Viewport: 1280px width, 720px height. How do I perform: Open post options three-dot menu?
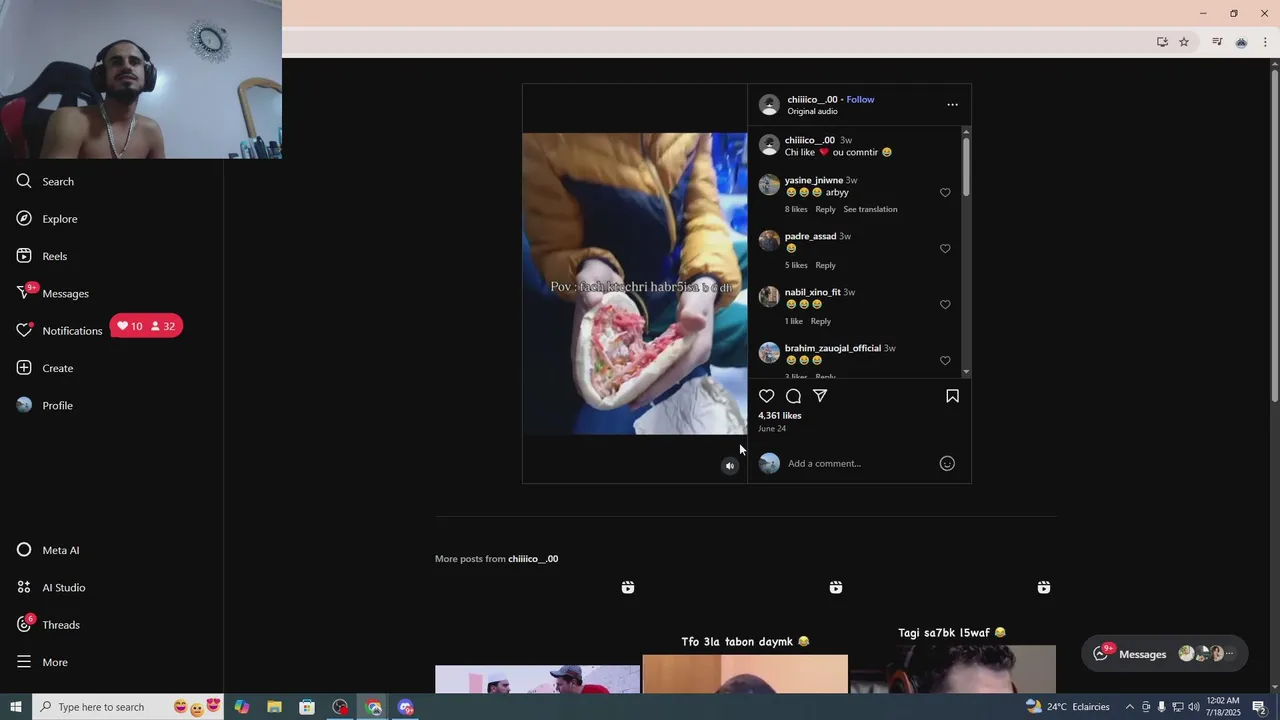(952, 104)
